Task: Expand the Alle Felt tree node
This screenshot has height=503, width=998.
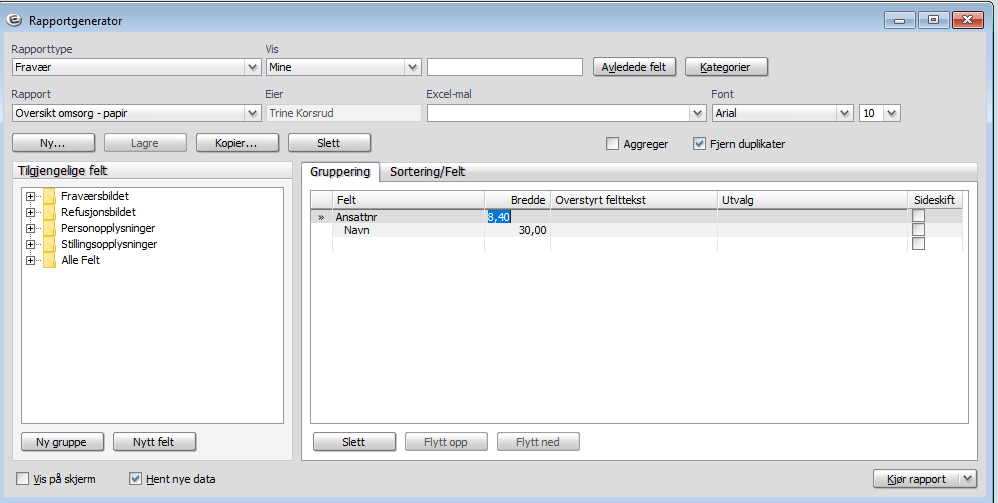Action: coord(30,260)
